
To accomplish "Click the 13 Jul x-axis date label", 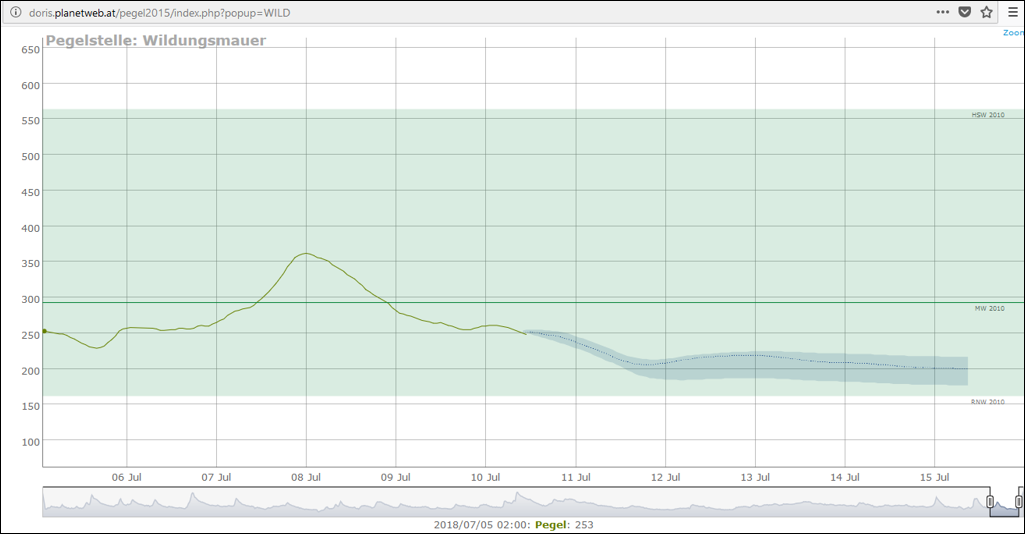I will tap(754, 478).
